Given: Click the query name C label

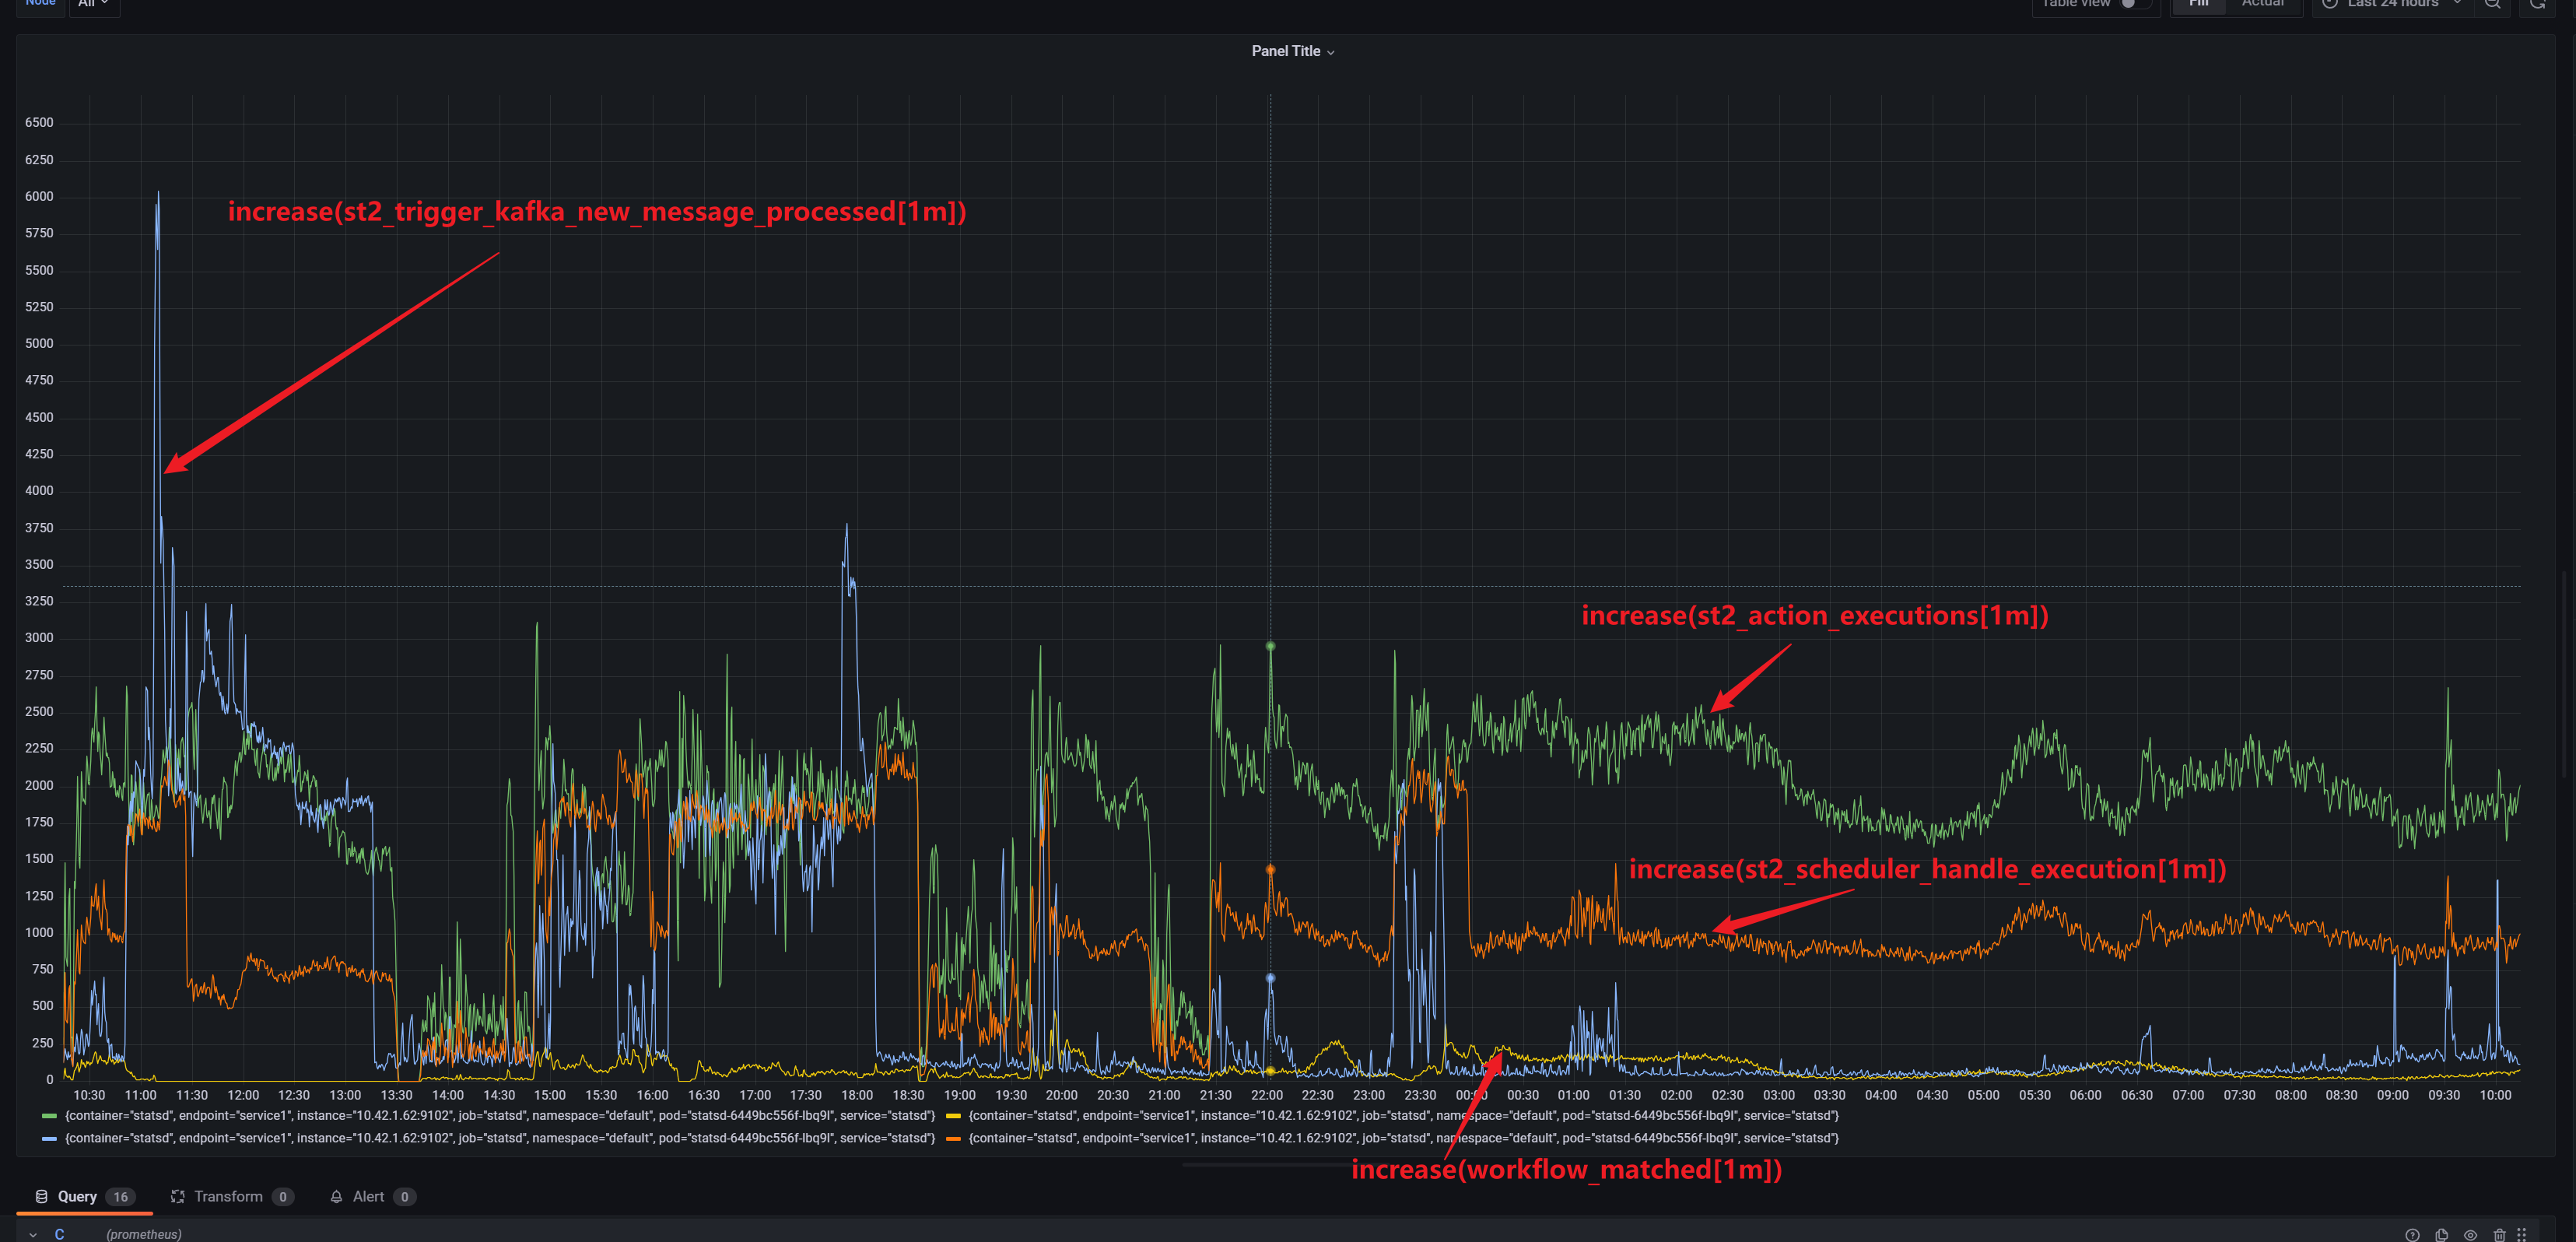Looking at the screenshot, I should click(x=60, y=1235).
